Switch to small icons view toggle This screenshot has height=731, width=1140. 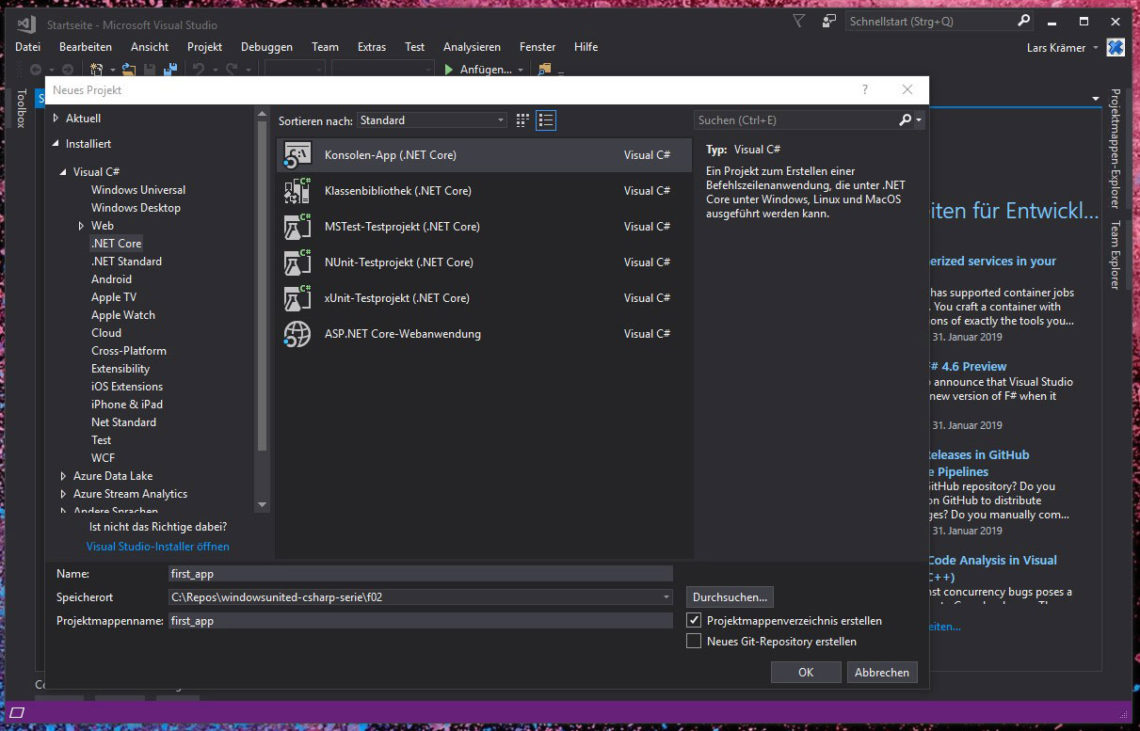tap(521, 119)
